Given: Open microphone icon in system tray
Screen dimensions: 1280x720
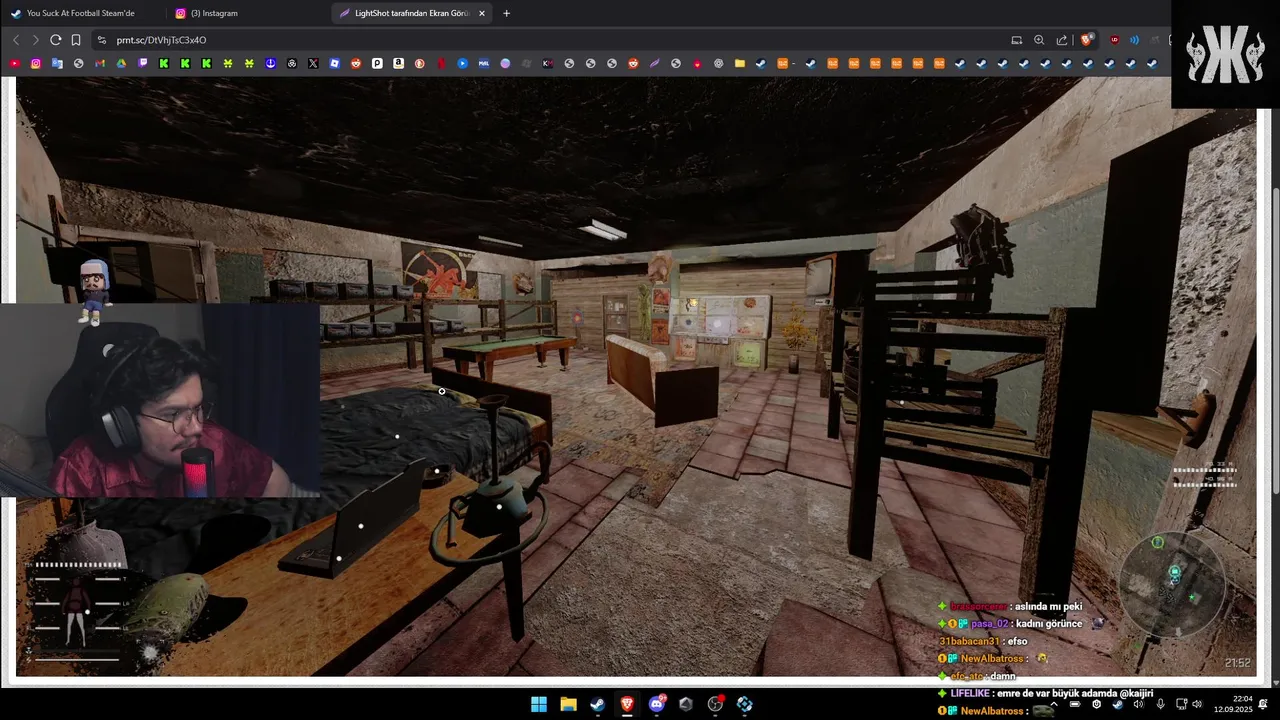Looking at the screenshot, I should tap(1160, 704).
